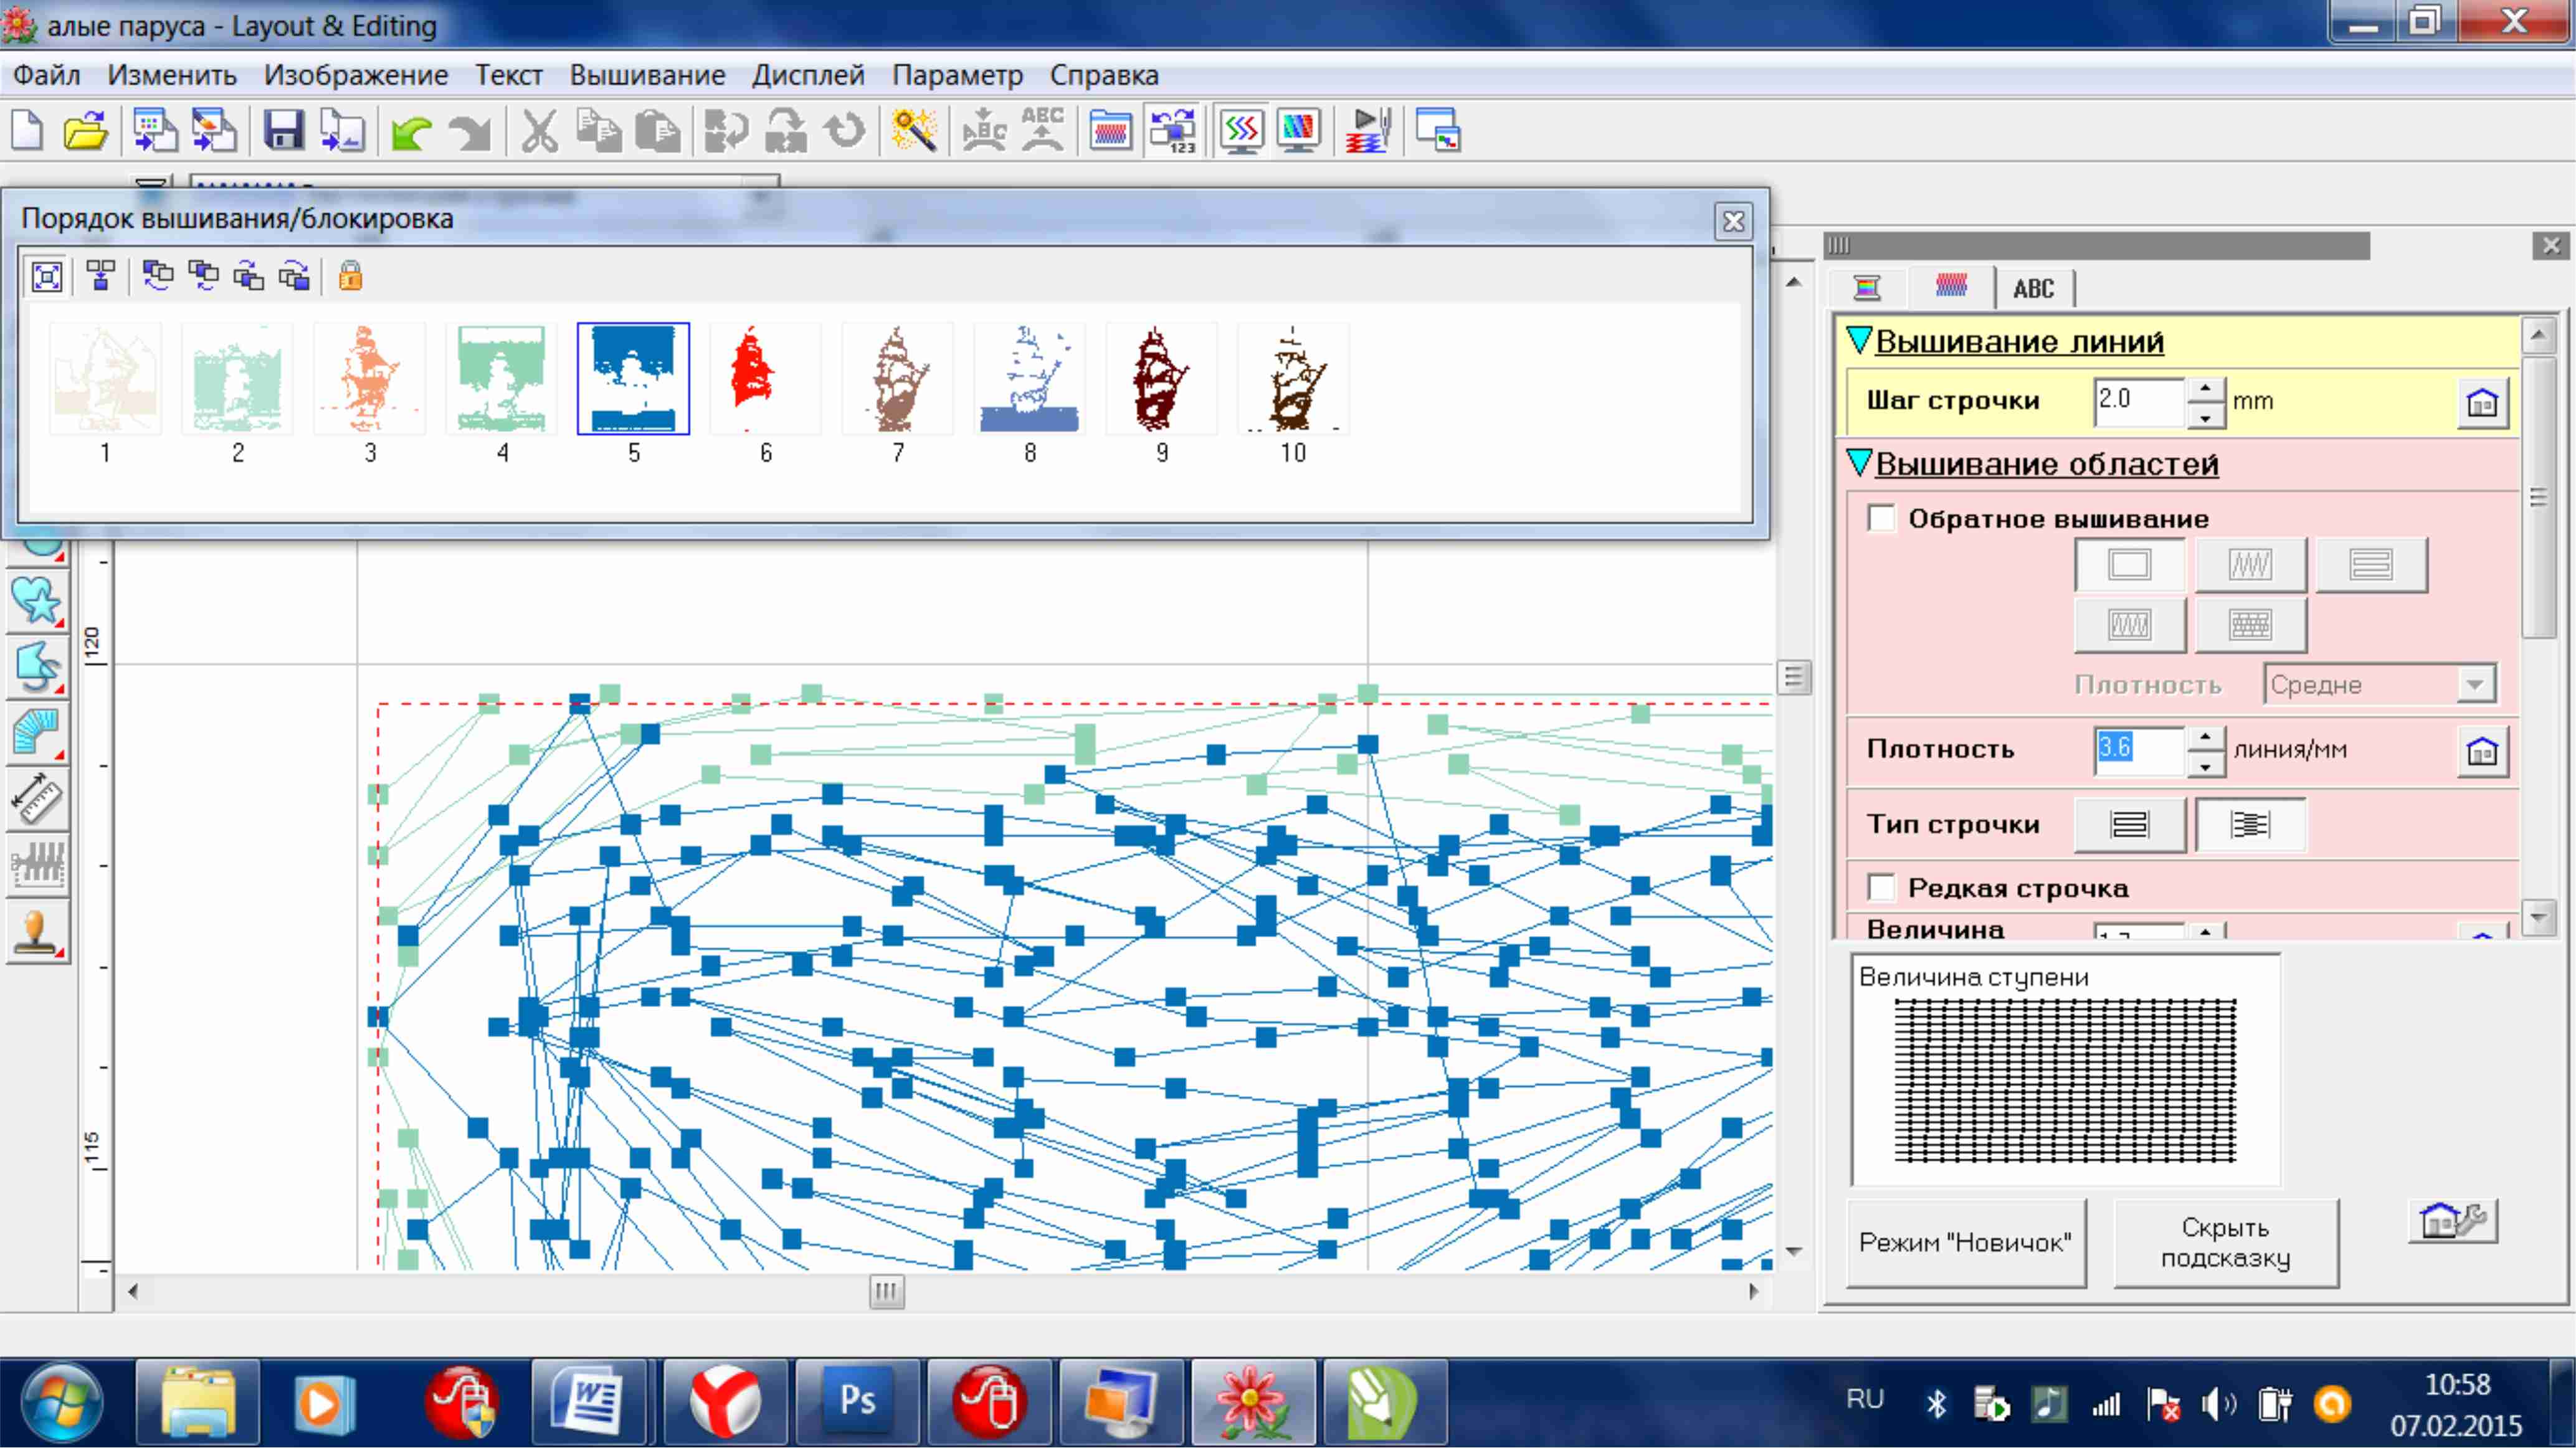Click the Скрыть подсказку button

click(2225, 1242)
